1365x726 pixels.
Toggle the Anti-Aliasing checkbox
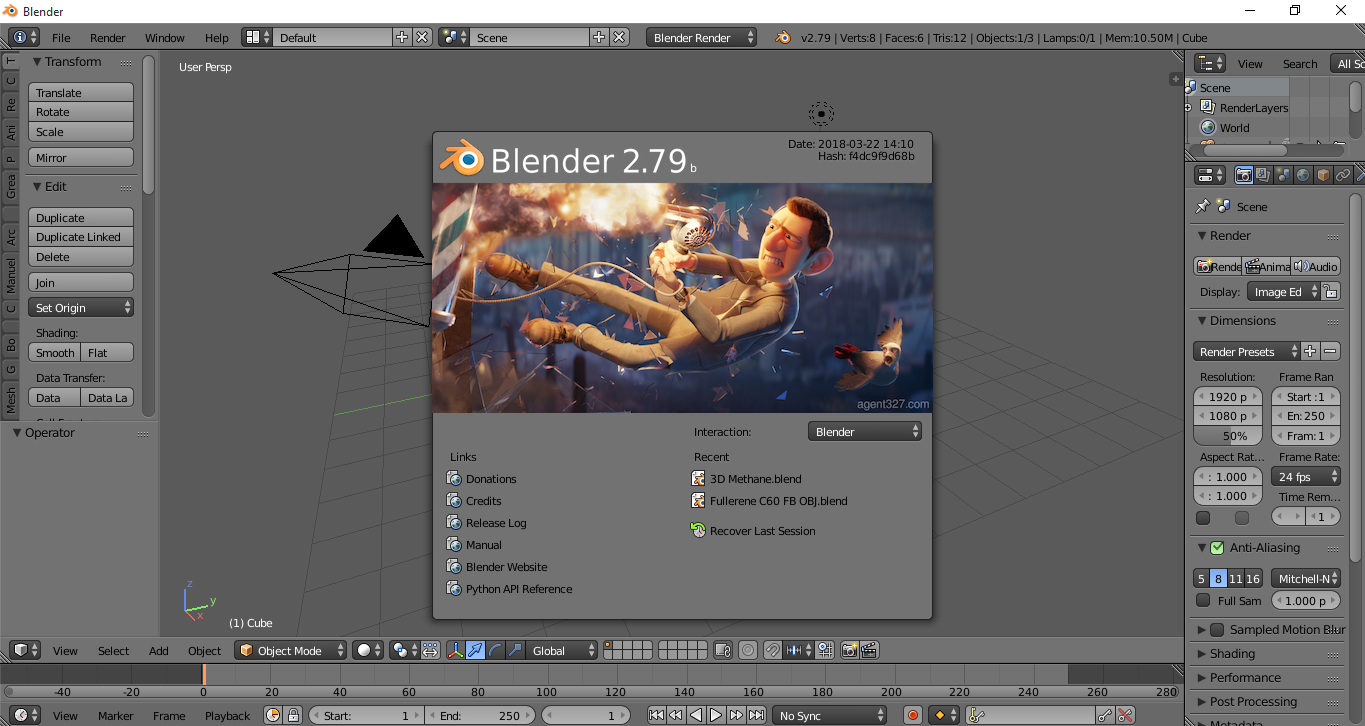tap(1217, 548)
